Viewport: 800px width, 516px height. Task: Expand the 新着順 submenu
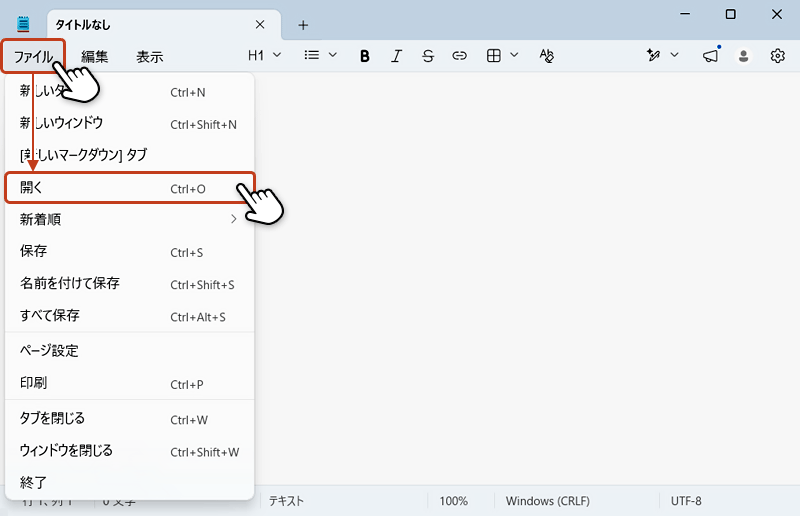click(x=130, y=219)
